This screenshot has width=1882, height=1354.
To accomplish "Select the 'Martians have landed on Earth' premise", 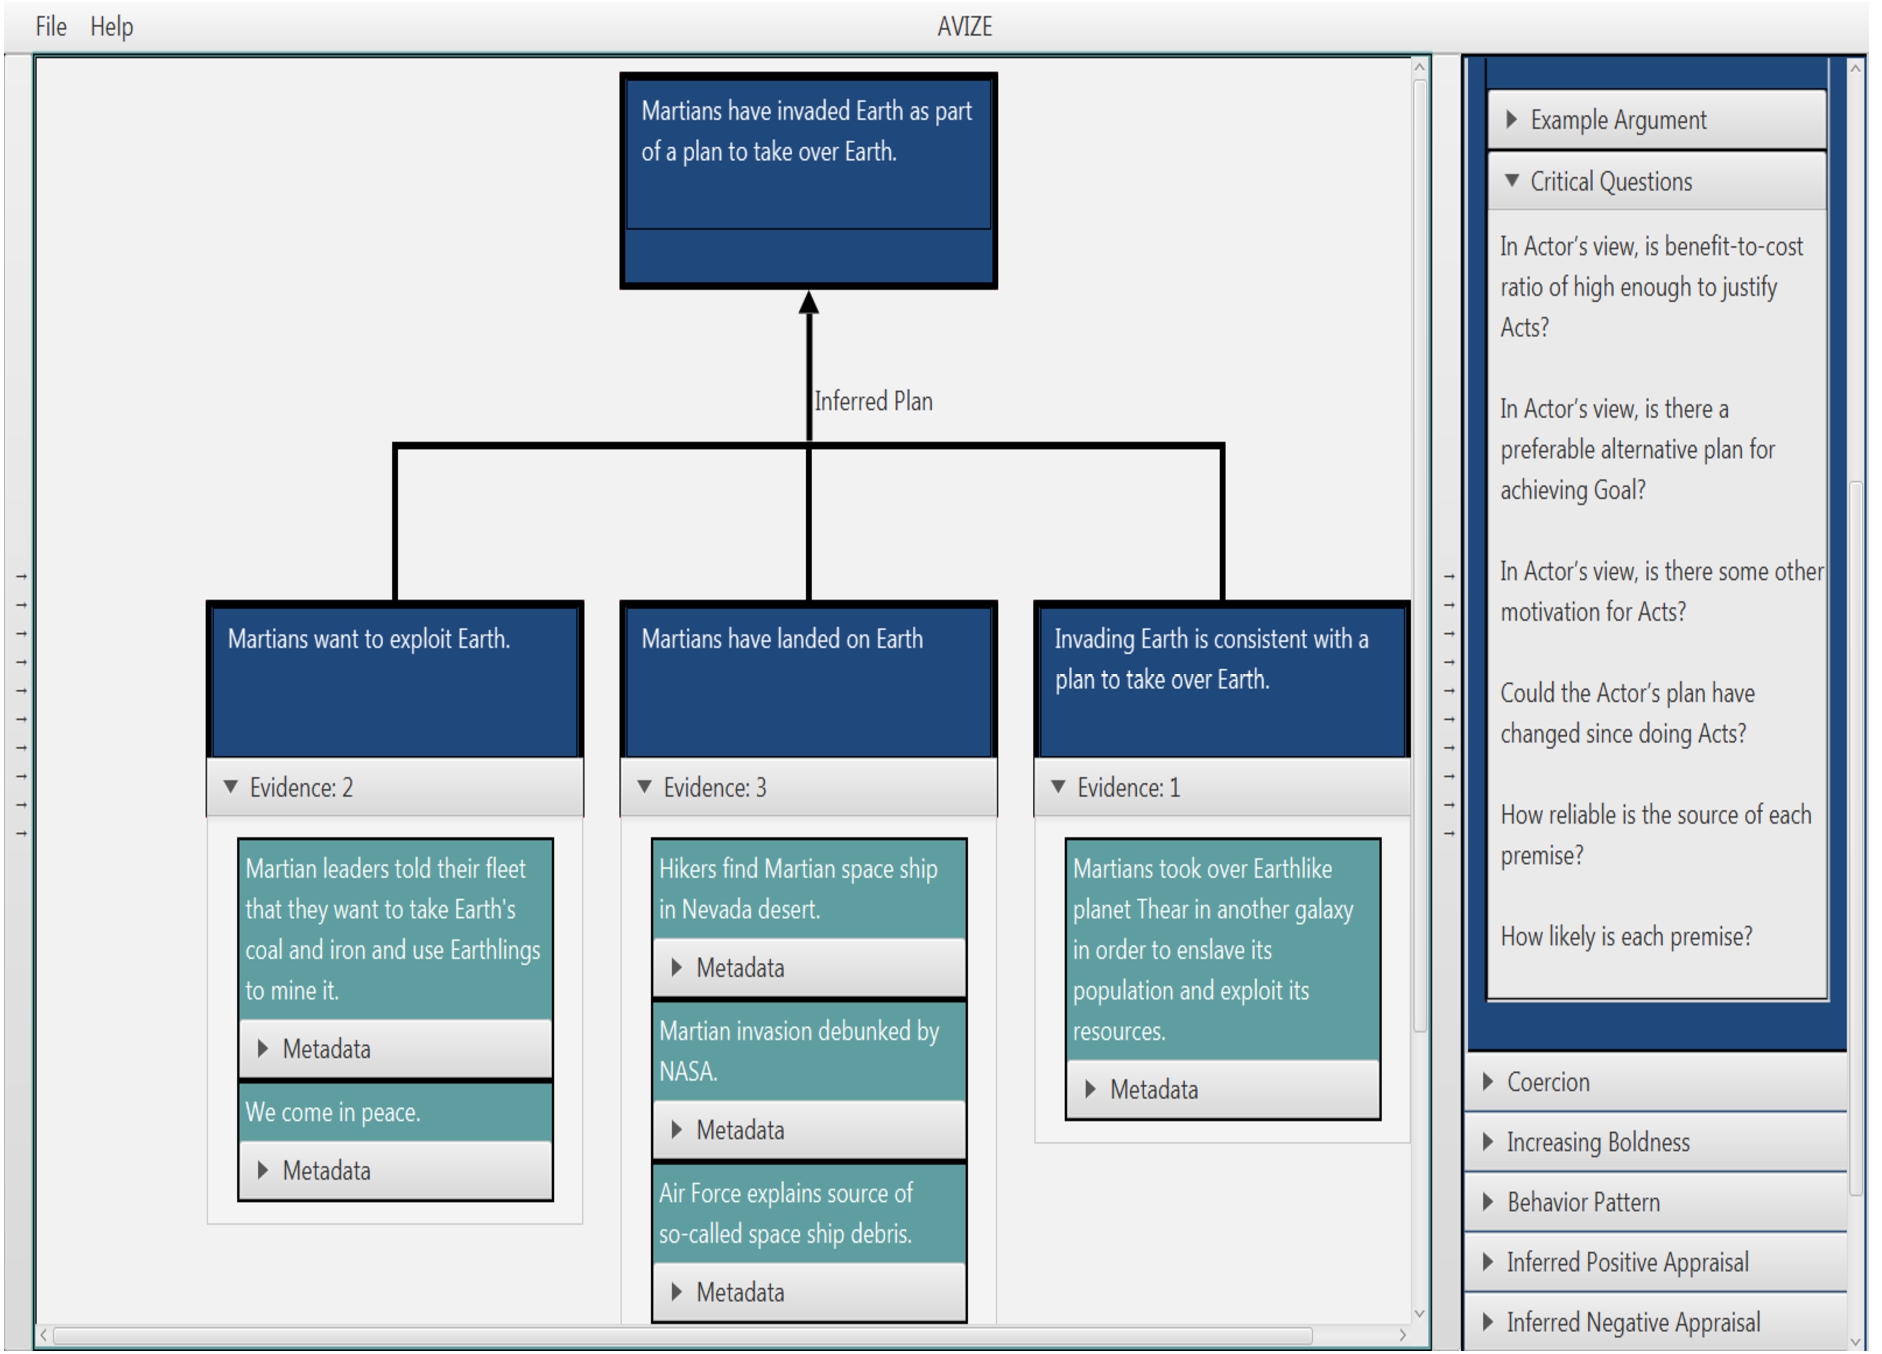I will 808,680.
